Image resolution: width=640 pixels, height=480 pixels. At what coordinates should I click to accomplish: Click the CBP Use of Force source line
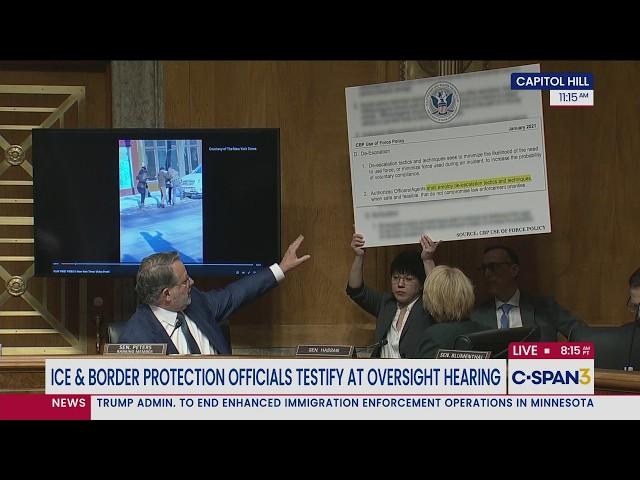pyautogui.click(x=500, y=230)
